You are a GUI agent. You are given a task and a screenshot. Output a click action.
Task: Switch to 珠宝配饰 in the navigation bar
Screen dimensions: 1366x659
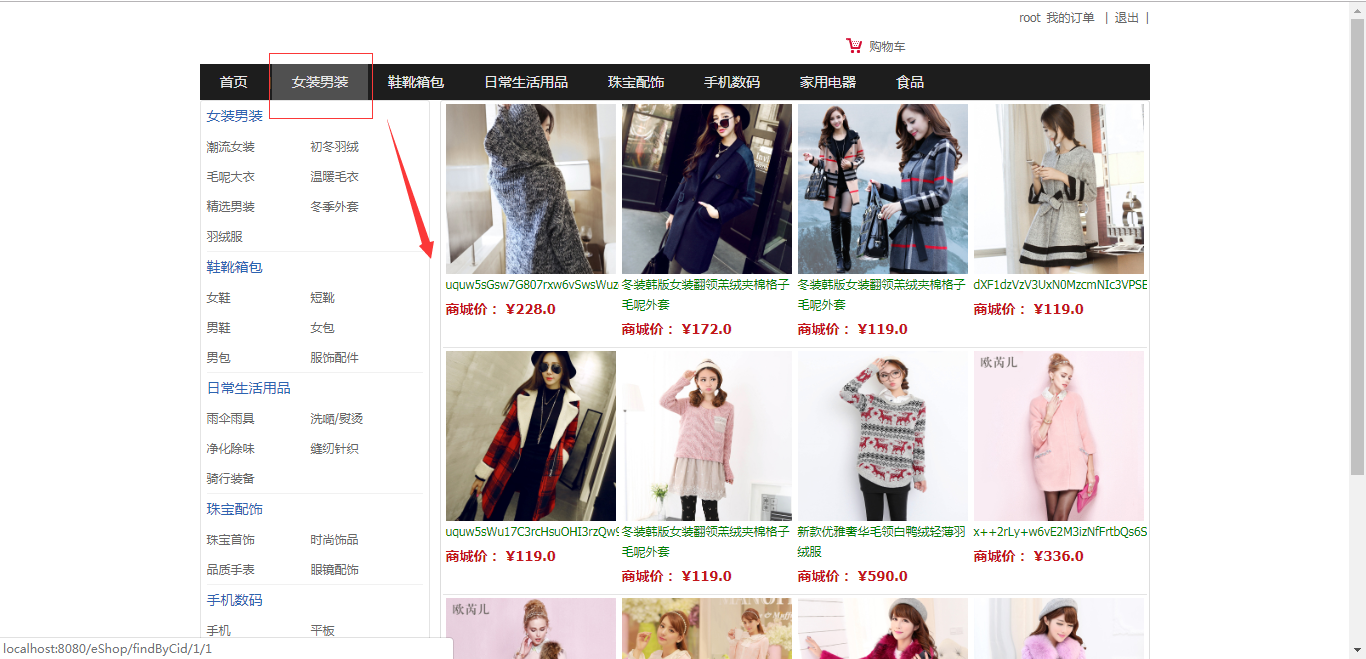636,82
